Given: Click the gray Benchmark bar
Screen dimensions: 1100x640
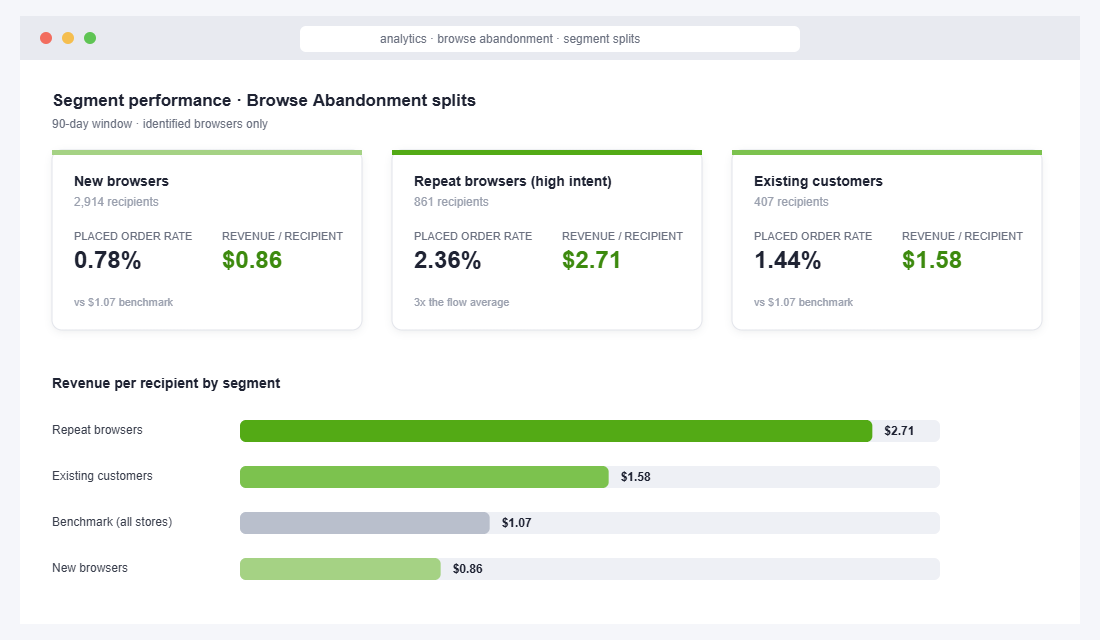Looking at the screenshot, I should point(365,523).
